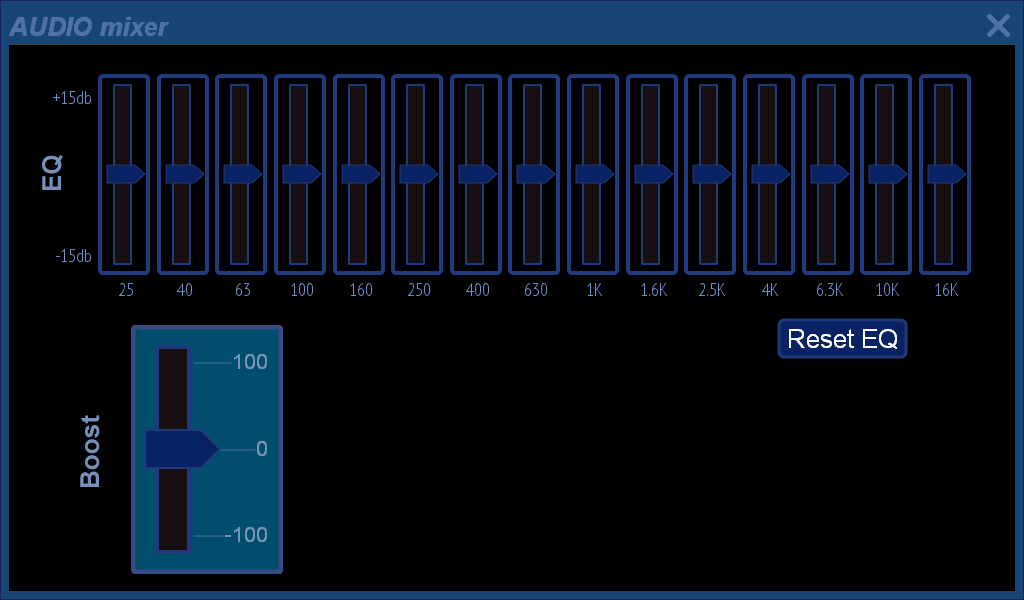Click the 4K EQ slider handle
The image size is (1024, 600).
pyautogui.click(x=769, y=174)
